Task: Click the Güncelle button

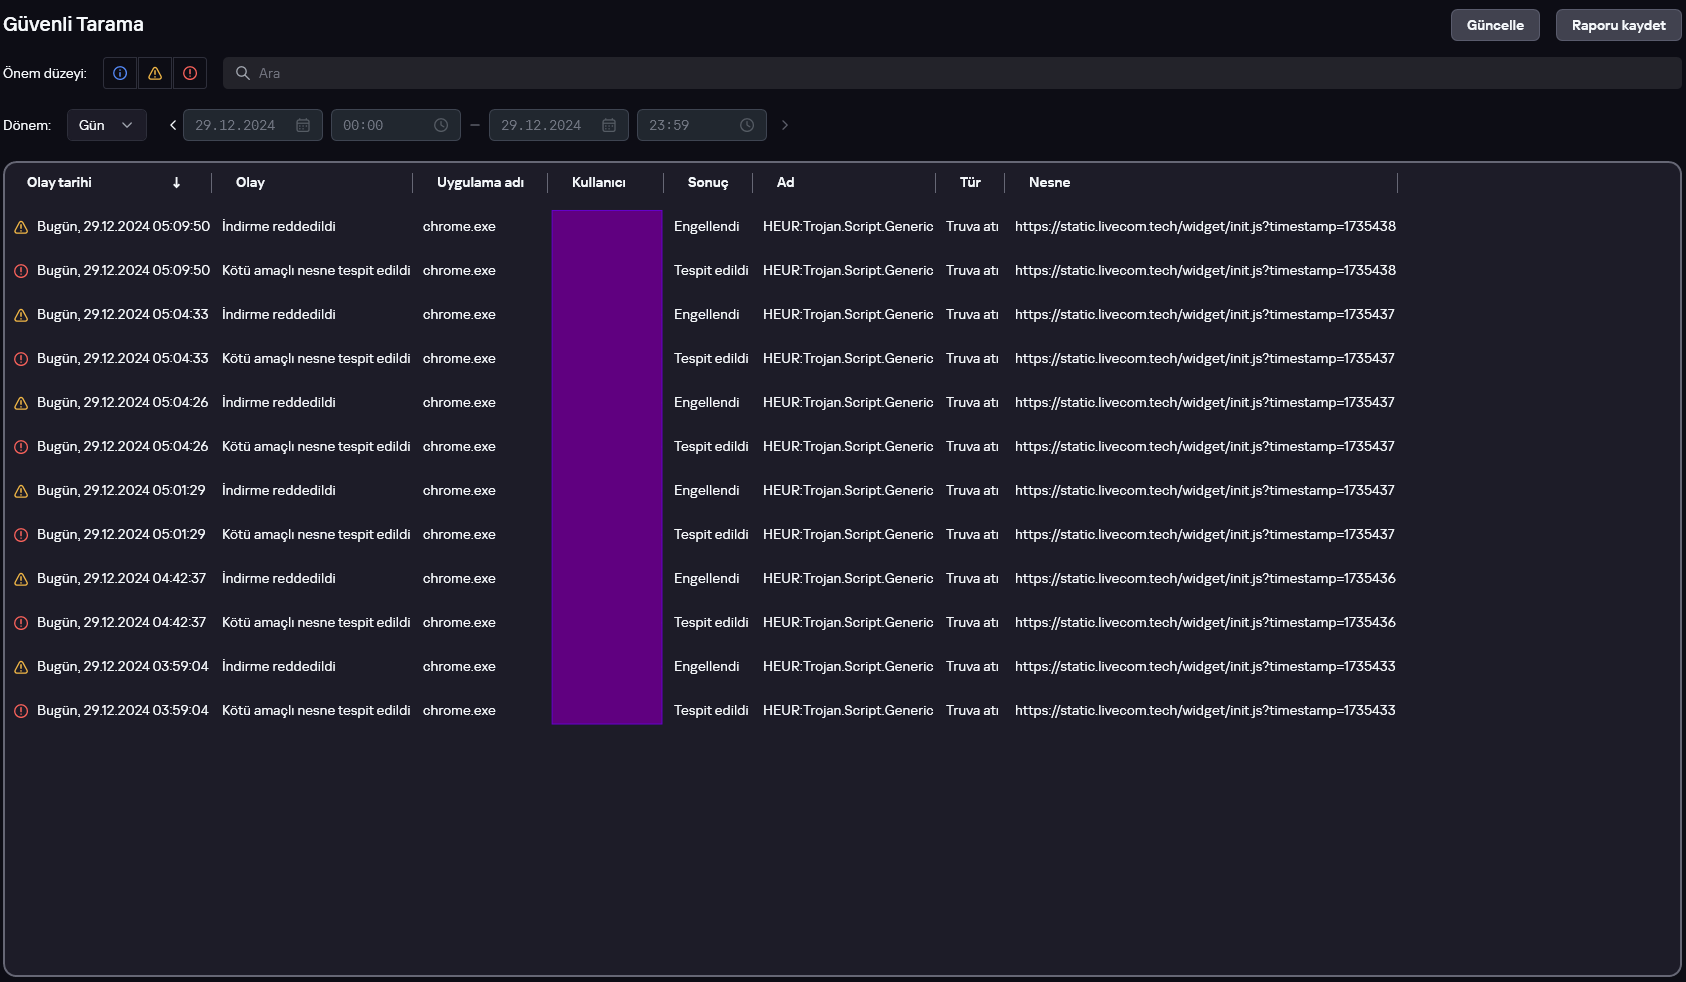Action: click(1495, 25)
